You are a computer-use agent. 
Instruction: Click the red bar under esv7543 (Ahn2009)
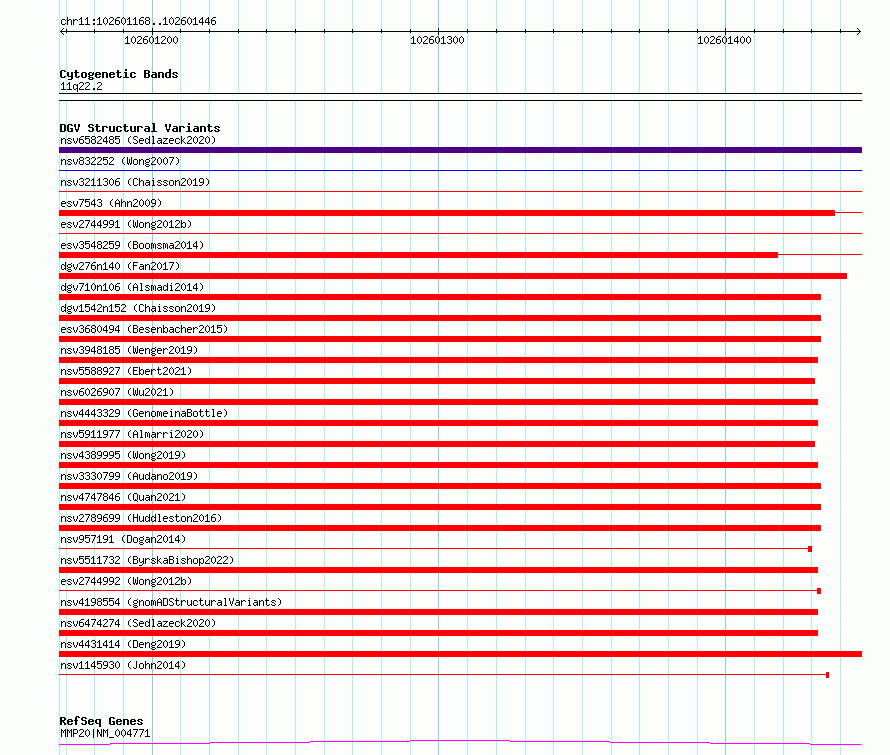click(447, 213)
